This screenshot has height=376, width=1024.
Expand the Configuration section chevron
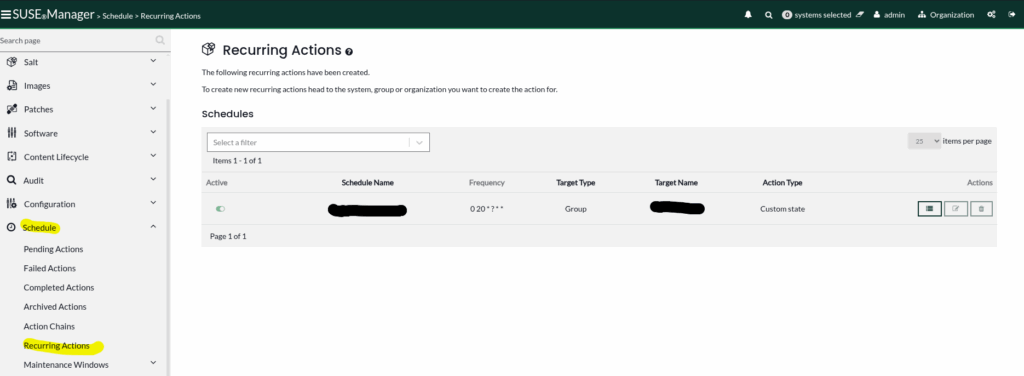click(153, 202)
